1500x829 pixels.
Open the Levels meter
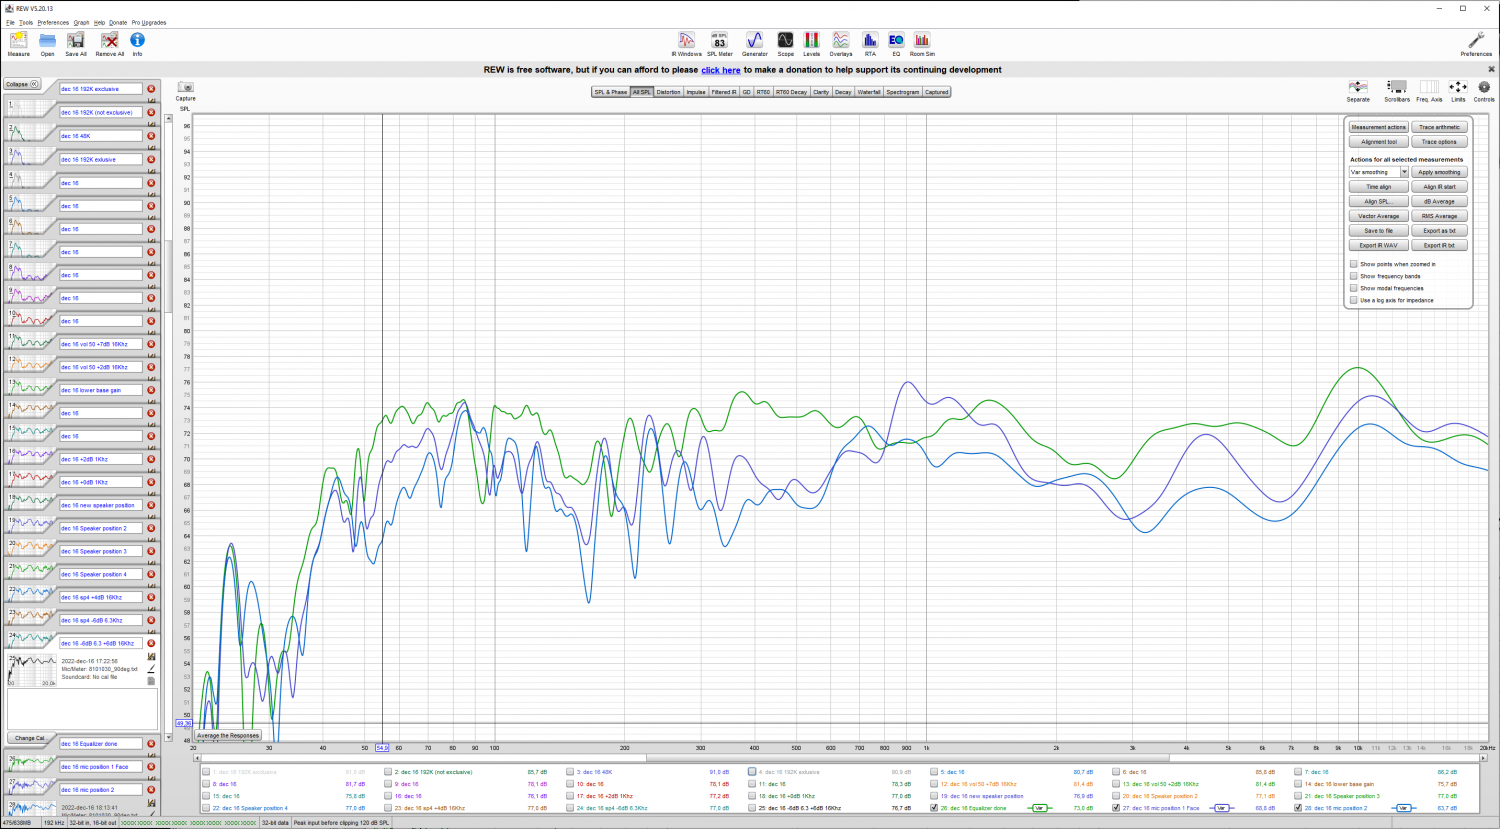coord(812,40)
